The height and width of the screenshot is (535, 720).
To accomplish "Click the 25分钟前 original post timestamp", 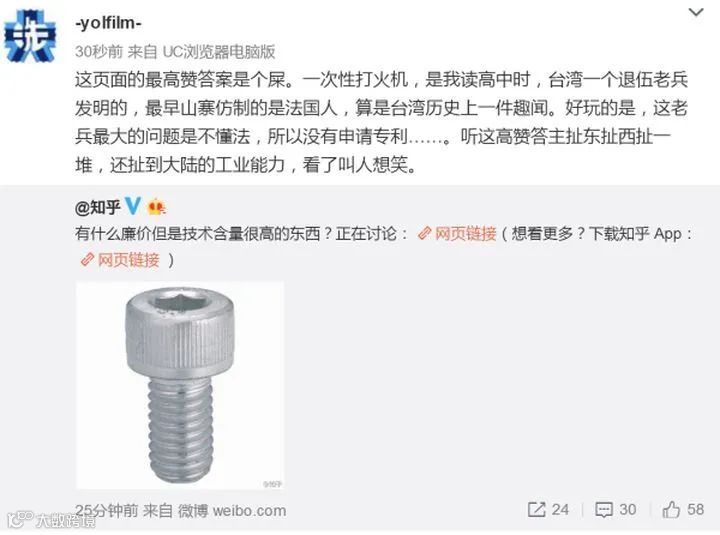I will pyautogui.click(x=107, y=510).
